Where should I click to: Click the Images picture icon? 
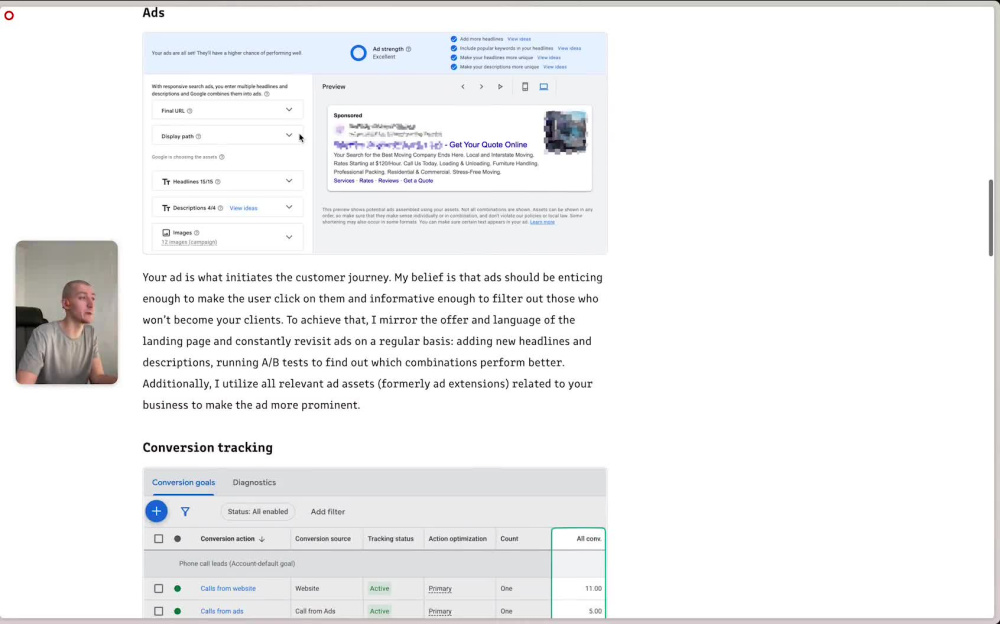[x=166, y=233]
